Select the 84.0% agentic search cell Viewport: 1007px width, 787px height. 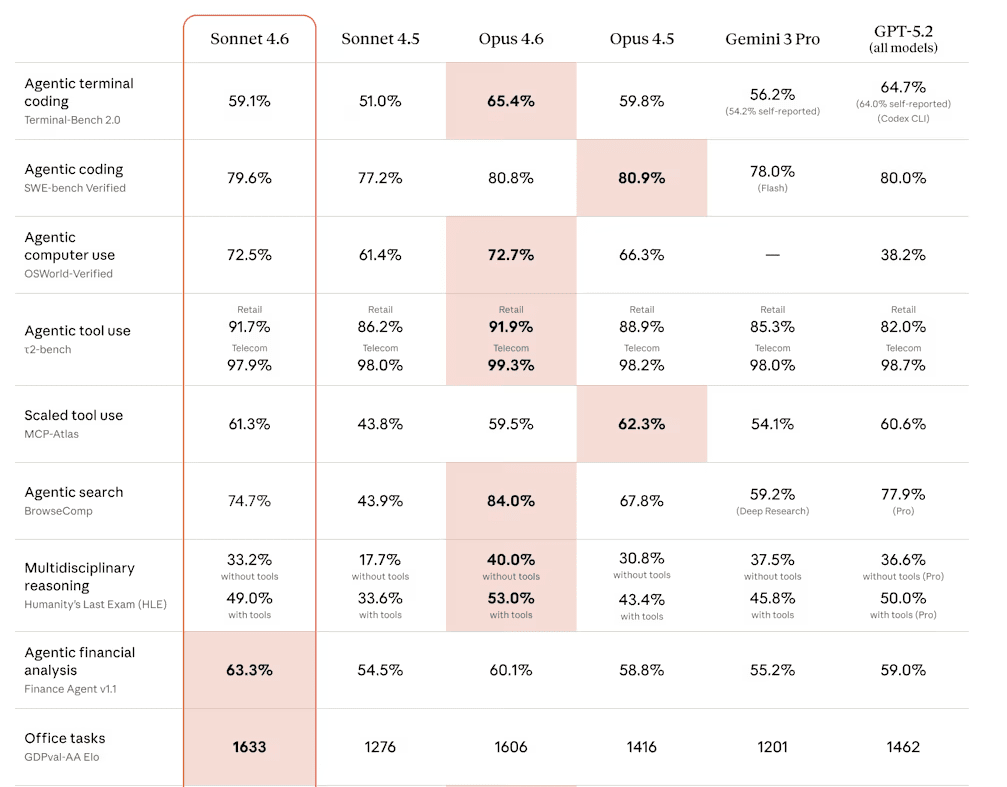[511, 501]
